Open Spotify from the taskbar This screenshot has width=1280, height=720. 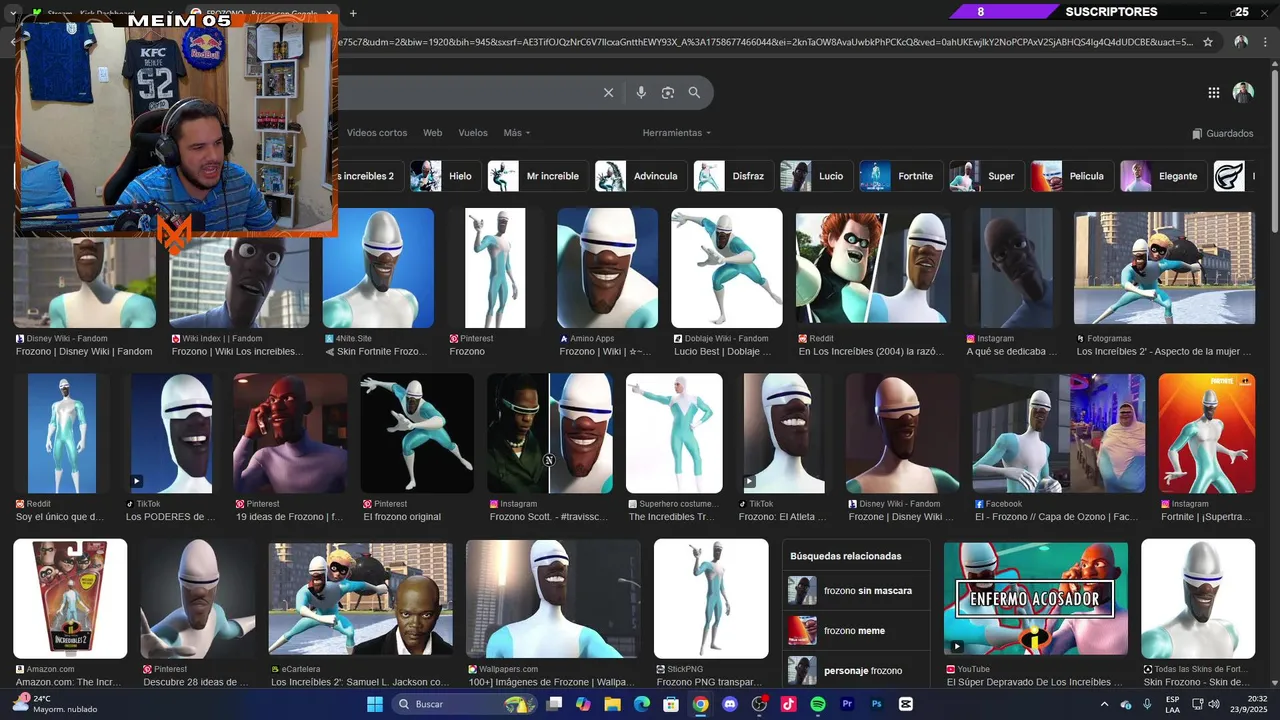pos(818,704)
